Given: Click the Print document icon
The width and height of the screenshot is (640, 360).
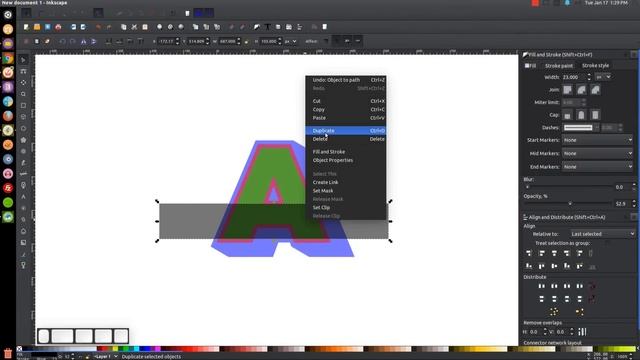Looking at the screenshot, I should tap(58, 27).
